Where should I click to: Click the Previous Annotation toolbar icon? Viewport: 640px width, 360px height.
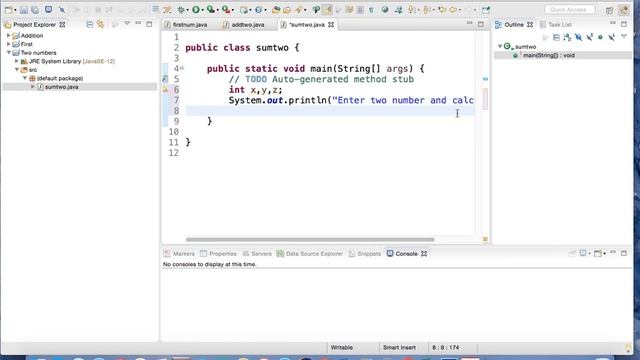[427, 9]
